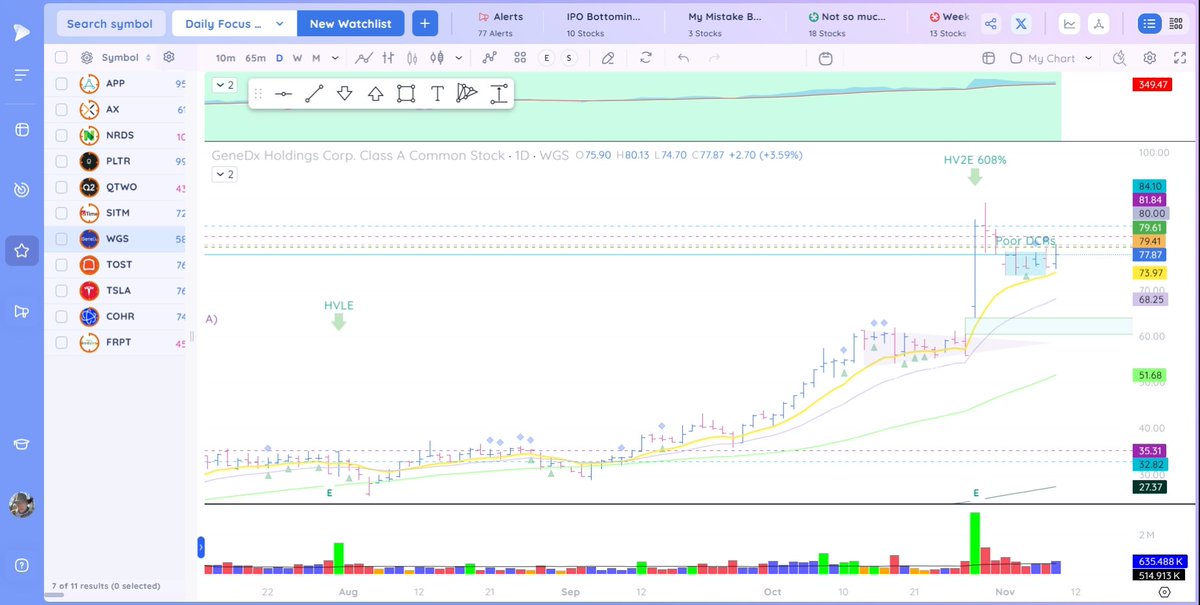This screenshot has width=1200, height=605.
Task: Open the sidebar hamburger menu
Action: (x=21, y=75)
